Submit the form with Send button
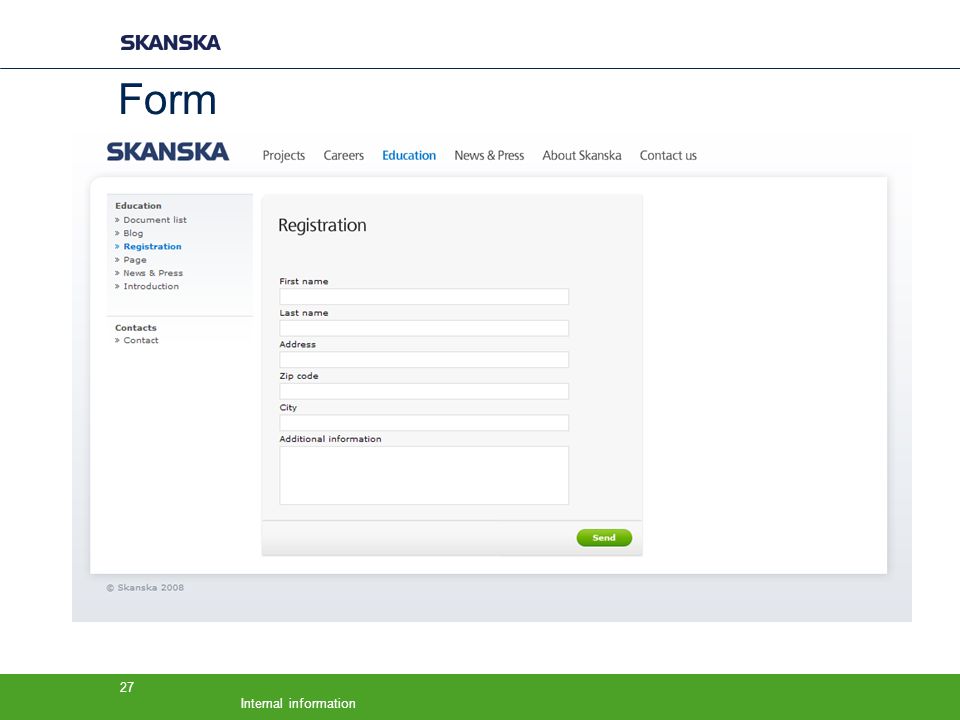 (x=604, y=538)
